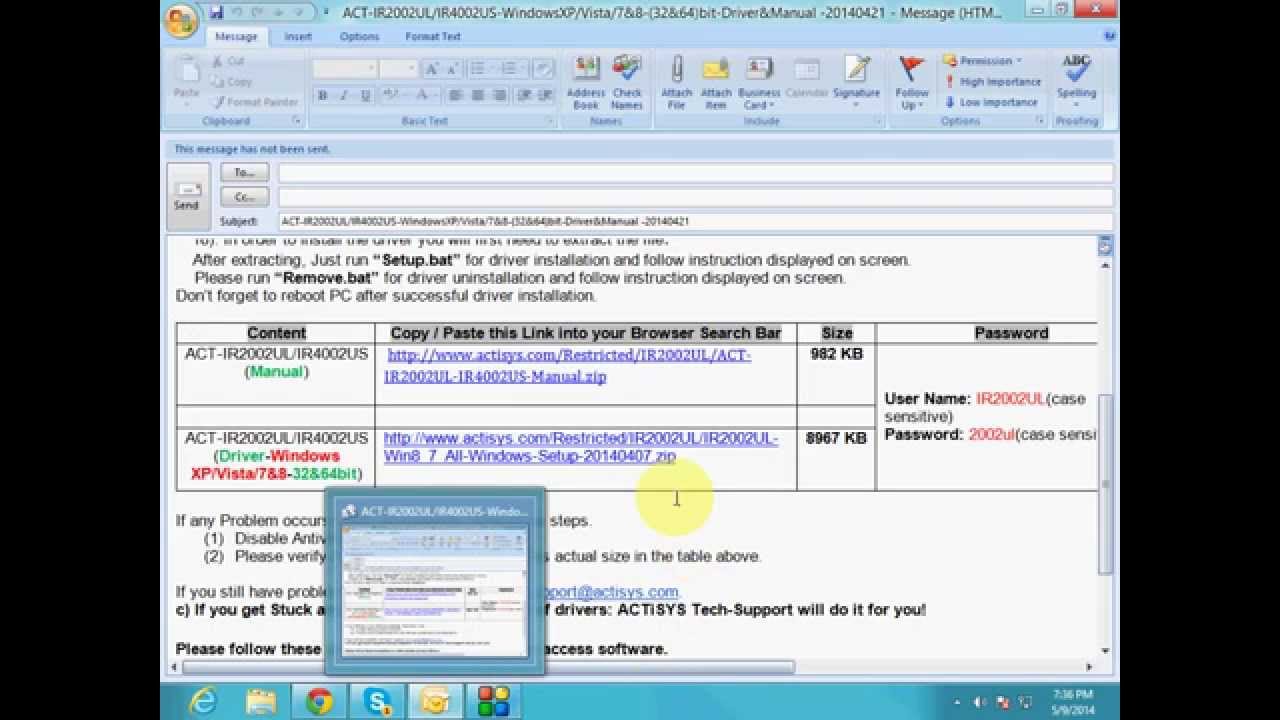Image resolution: width=1280 pixels, height=720 pixels.
Task: Switch to the Message tab
Action: (x=236, y=37)
